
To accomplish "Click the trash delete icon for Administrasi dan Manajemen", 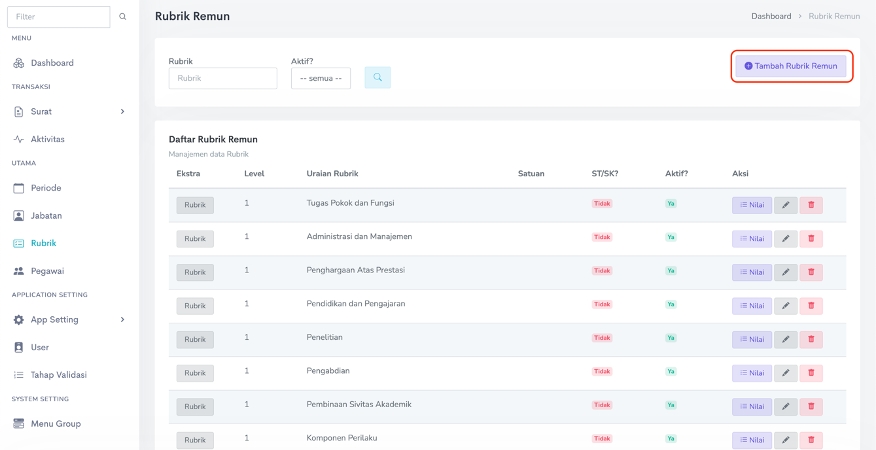I will [x=811, y=239].
